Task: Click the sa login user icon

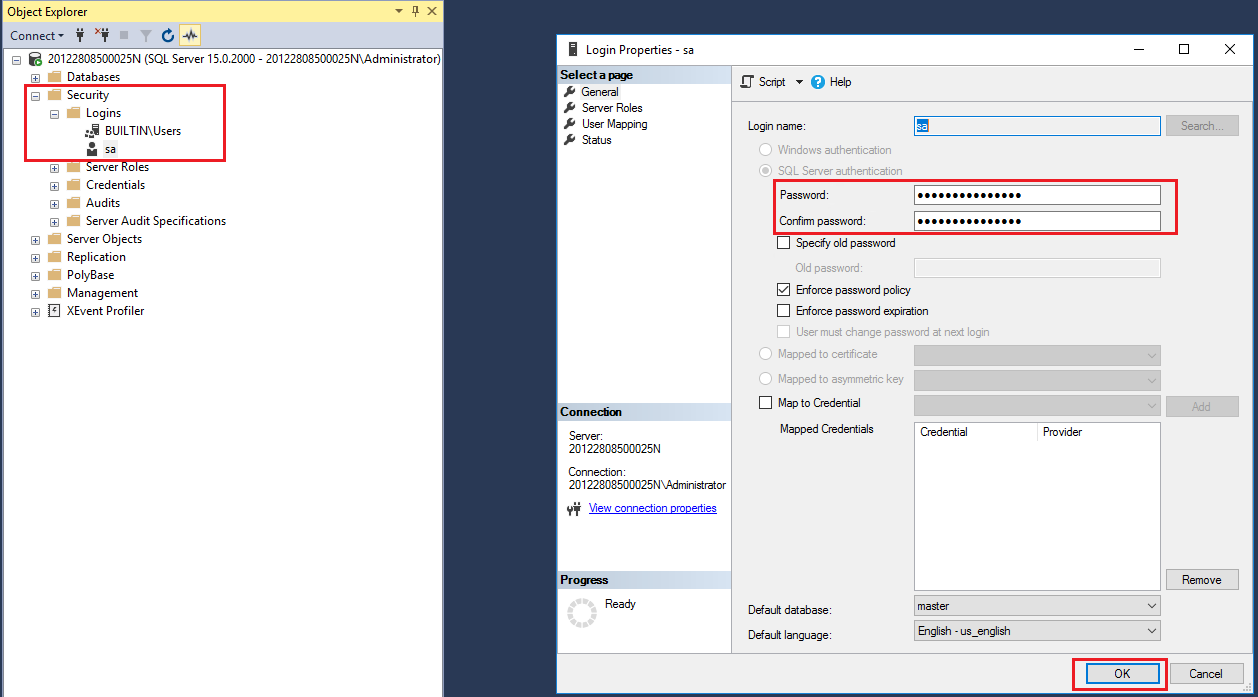Action: pos(92,149)
